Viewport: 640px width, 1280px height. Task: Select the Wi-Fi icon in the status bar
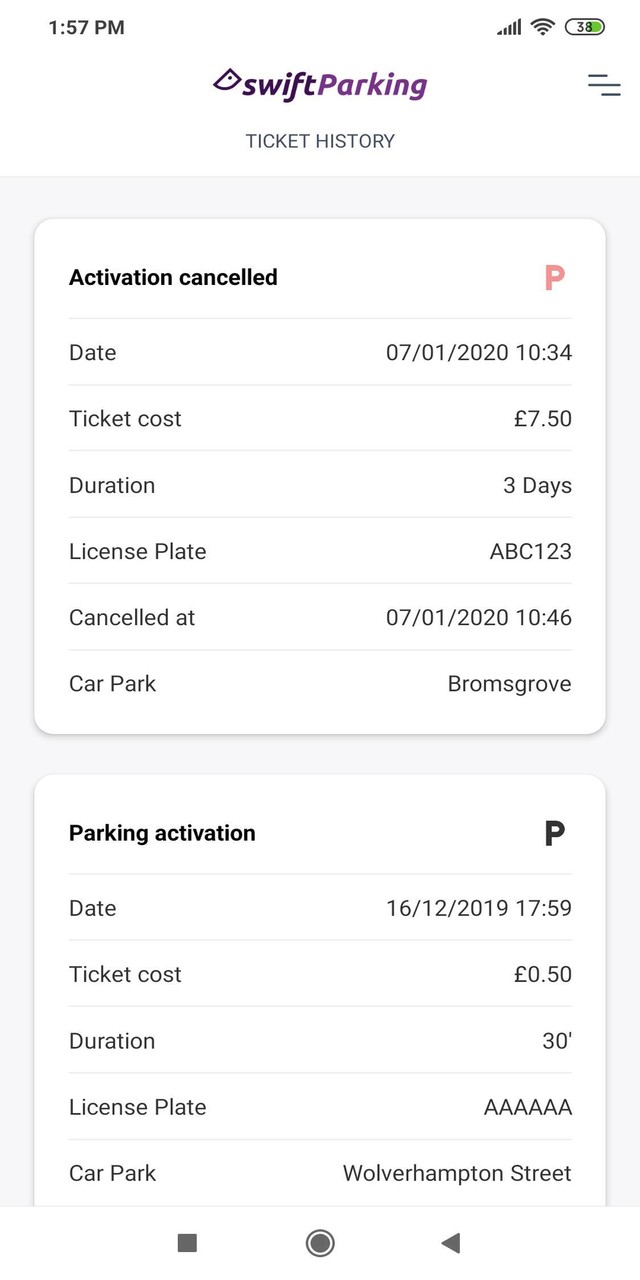[x=542, y=28]
